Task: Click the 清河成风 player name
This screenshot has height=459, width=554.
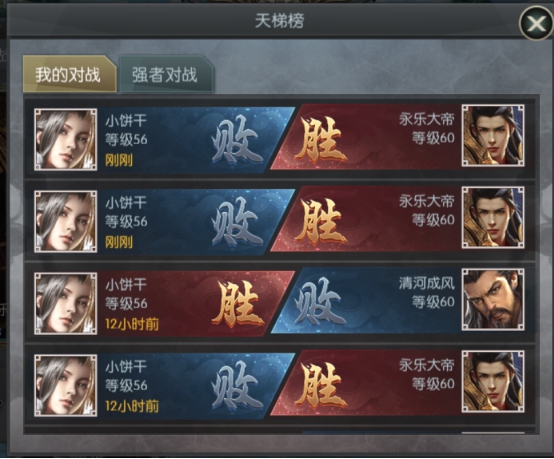Action: (x=426, y=283)
